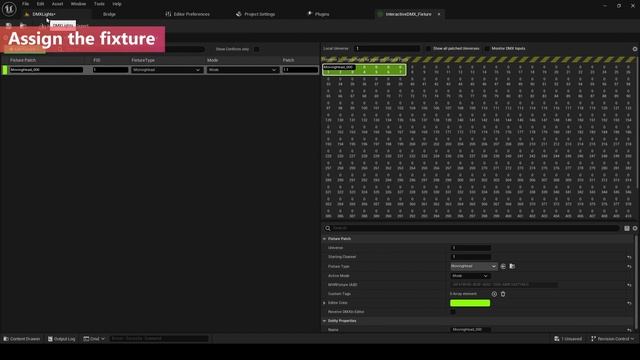The height and width of the screenshot is (360, 640).
Task: Open the patch grid settings gear icon
Action: click(635, 49)
